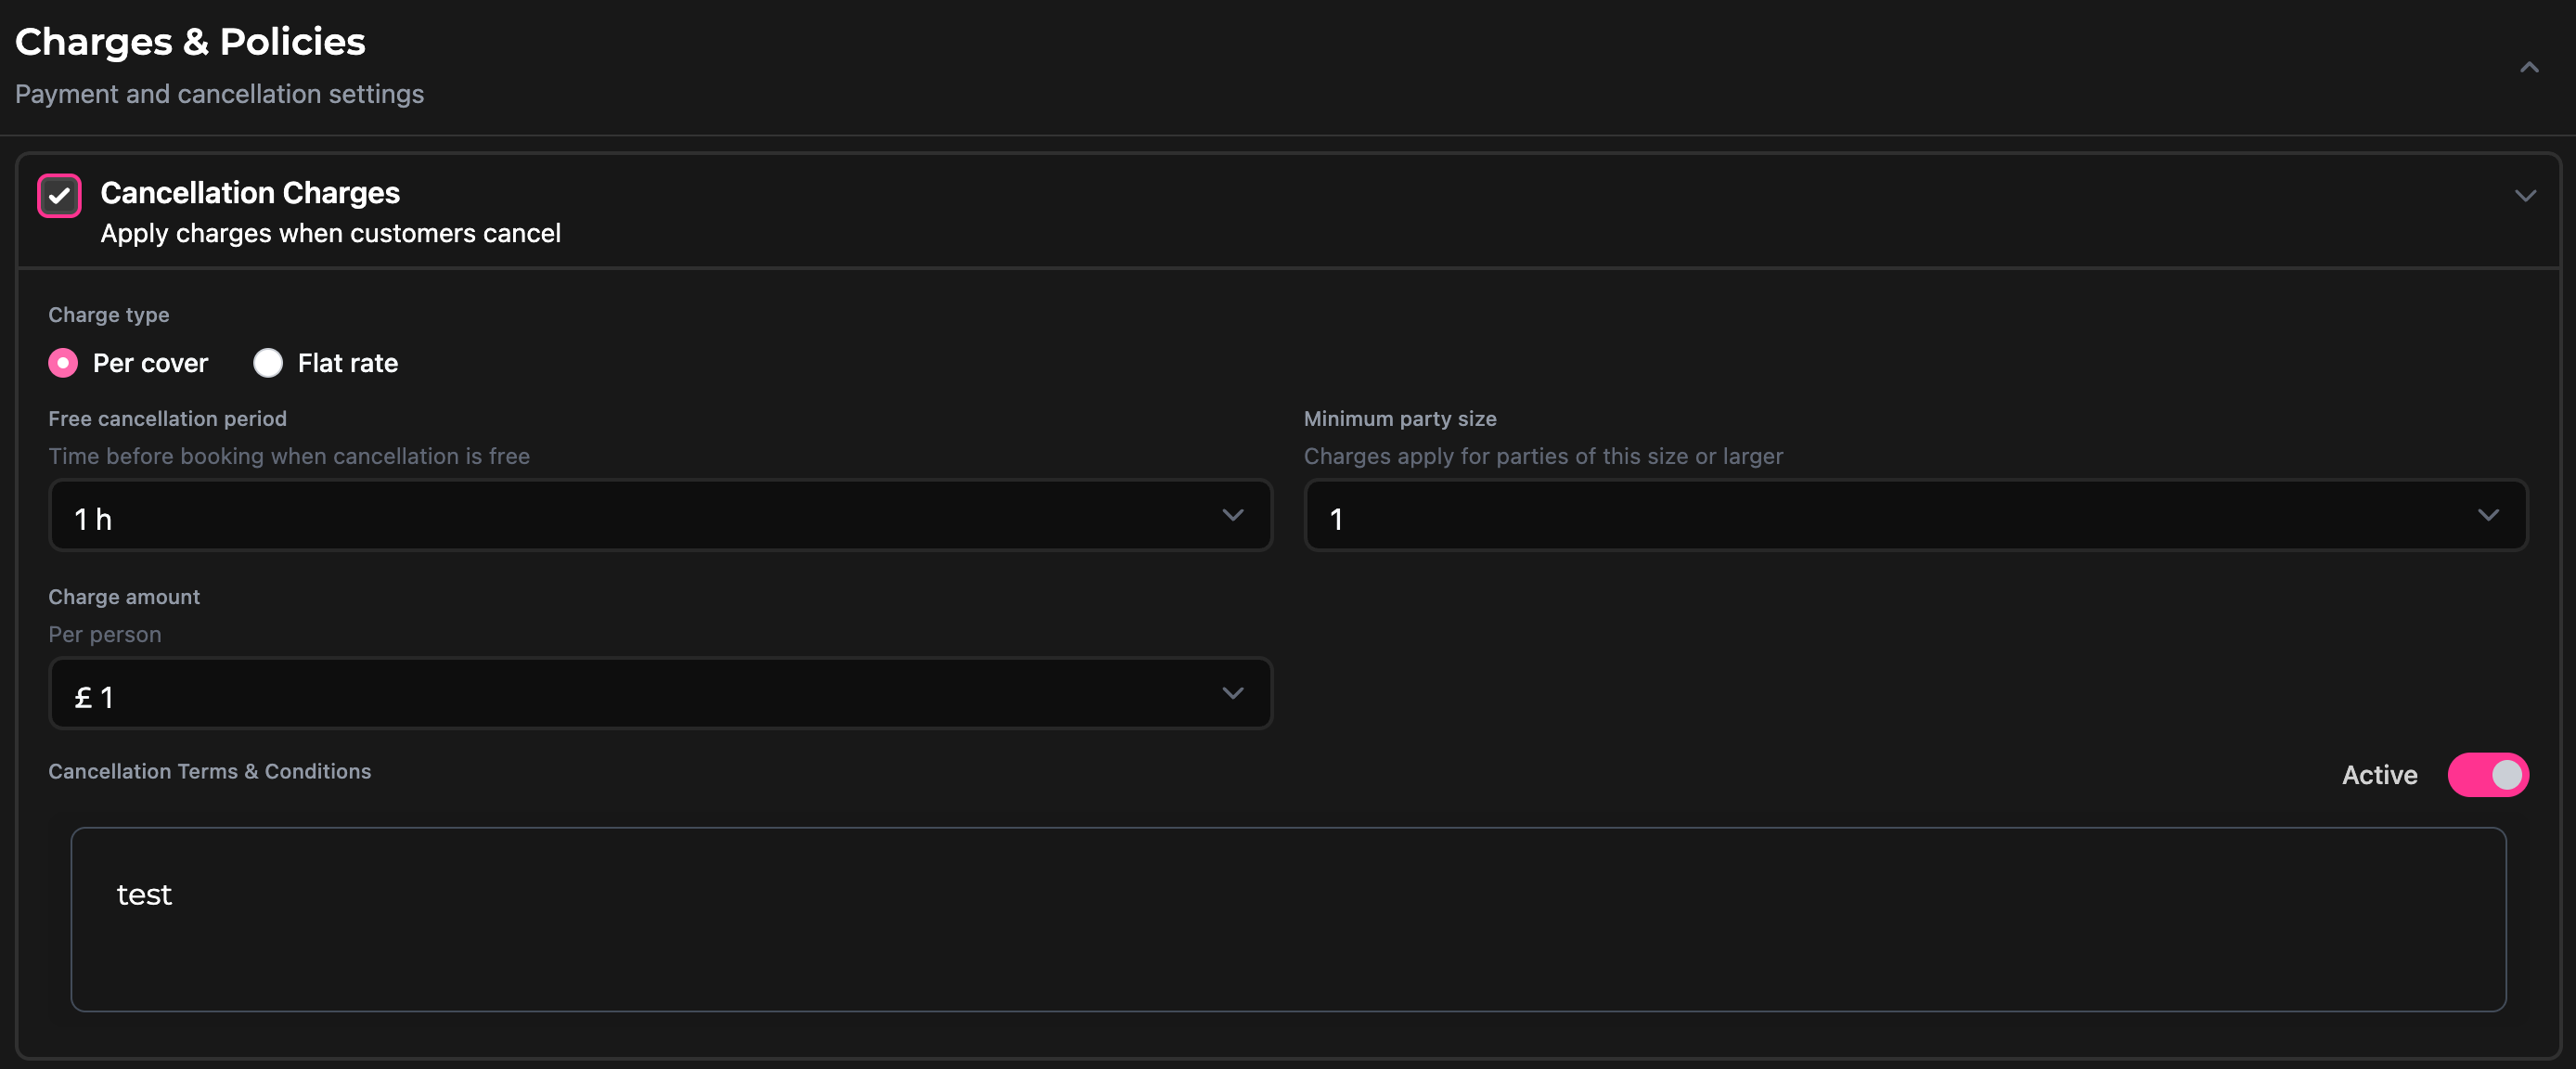Image resolution: width=2576 pixels, height=1069 pixels.
Task: Click the Per cover label text
Action: coord(150,364)
